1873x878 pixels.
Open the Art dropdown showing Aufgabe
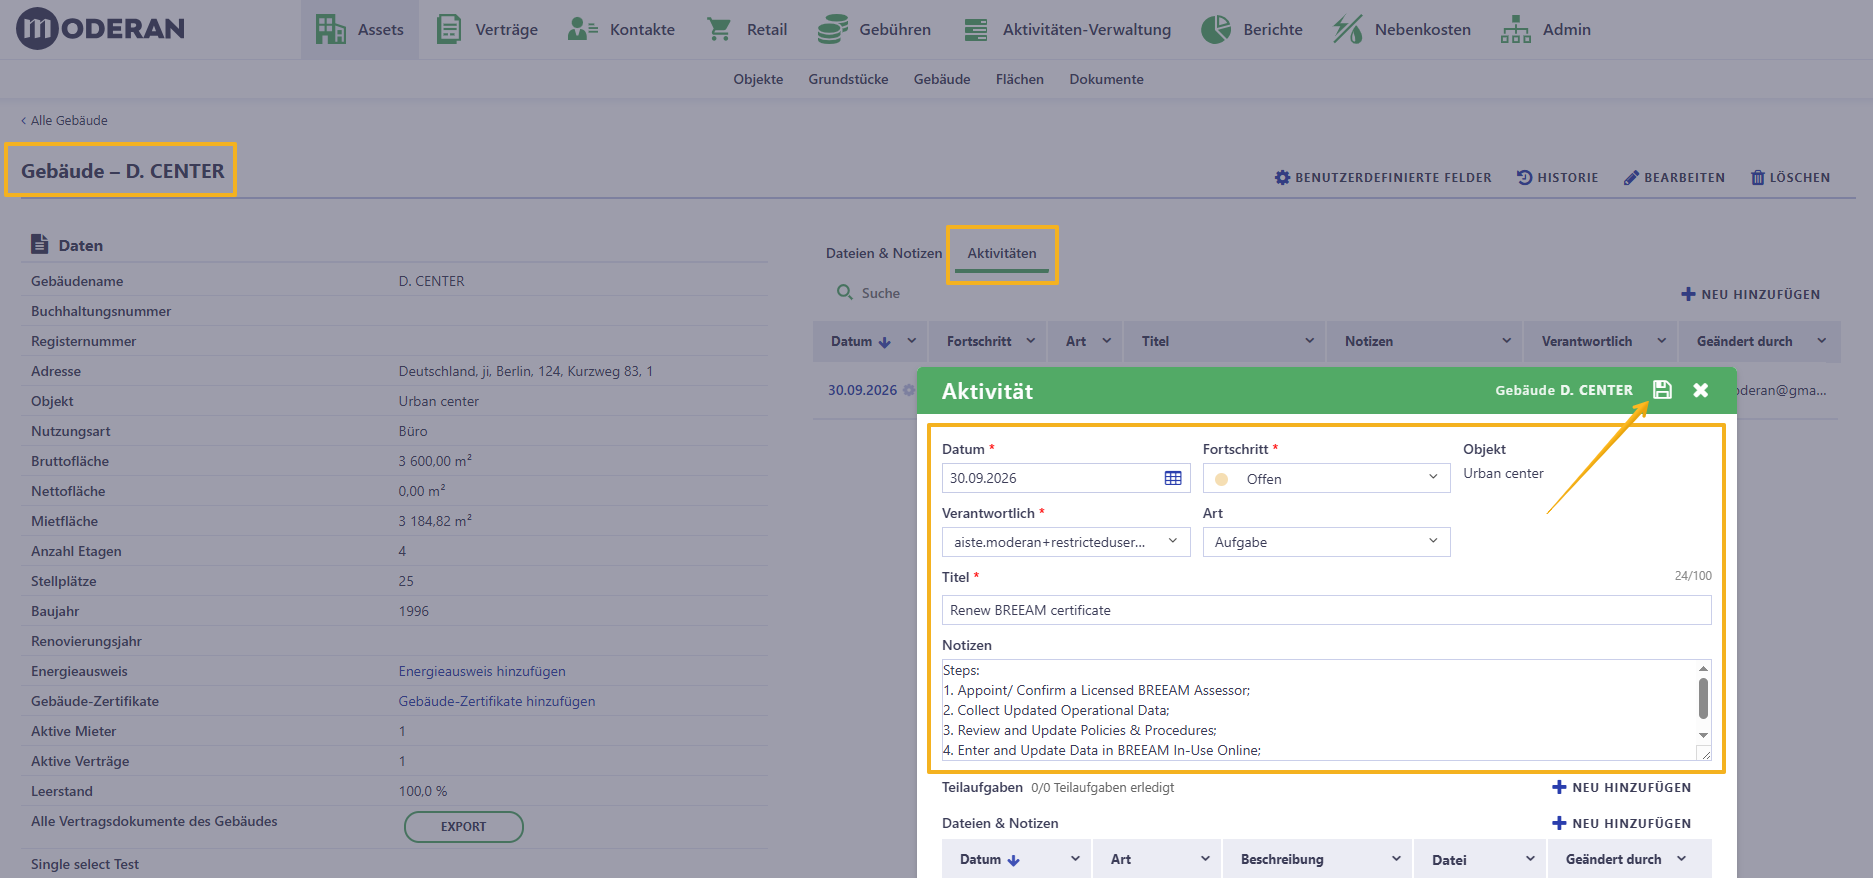pyautogui.click(x=1326, y=542)
